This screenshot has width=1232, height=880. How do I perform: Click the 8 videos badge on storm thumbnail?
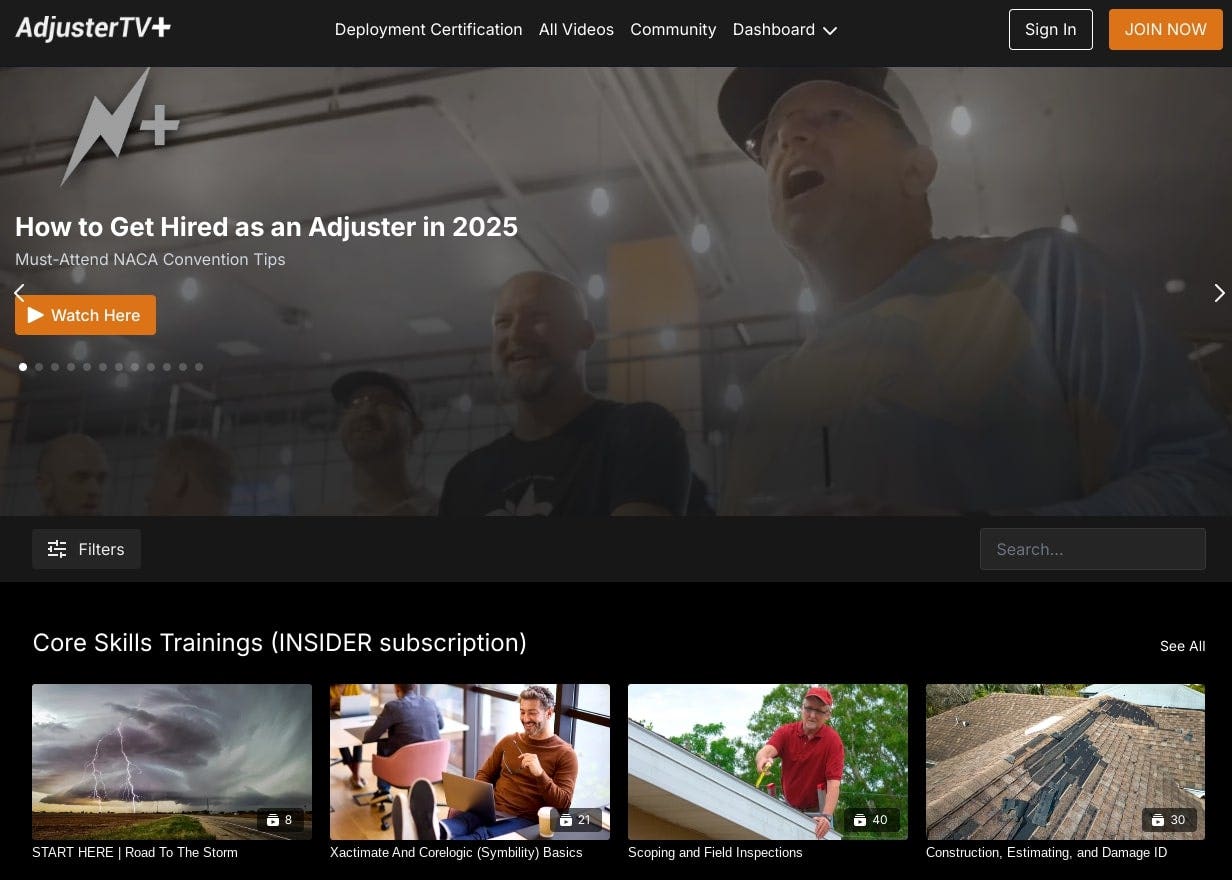click(x=281, y=820)
